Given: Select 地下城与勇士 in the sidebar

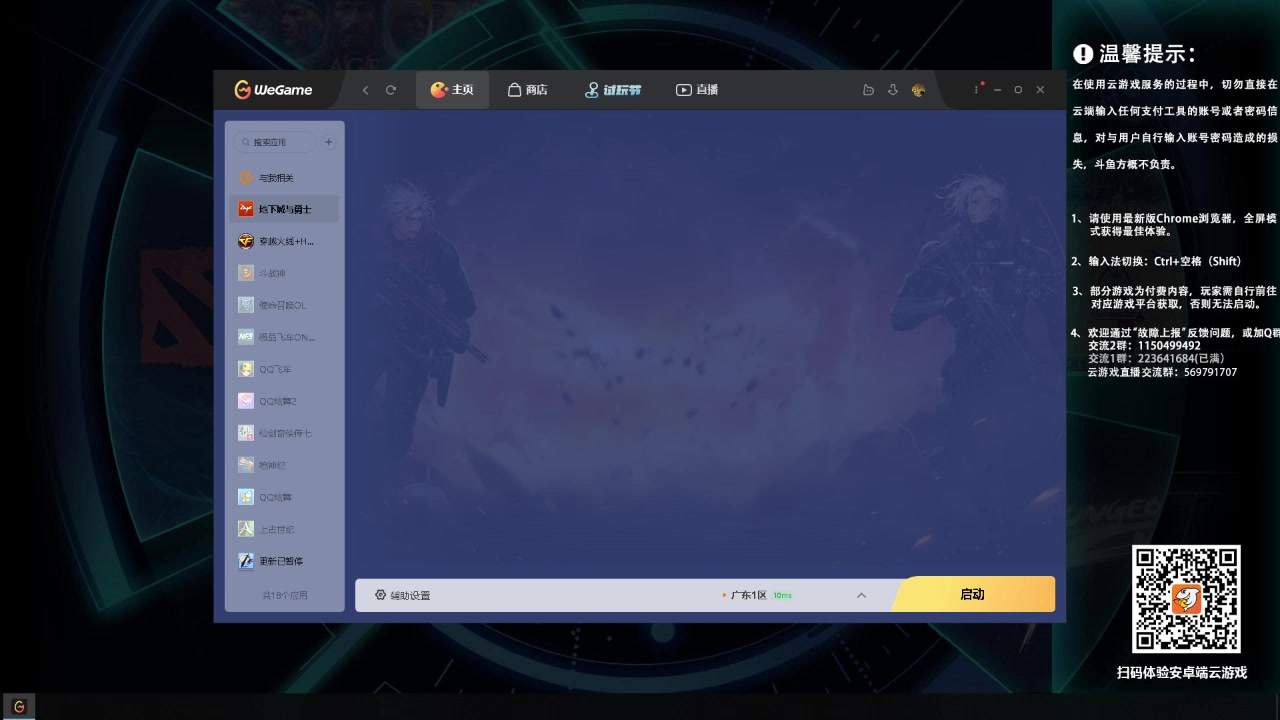Looking at the screenshot, I should [x=284, y=209].
